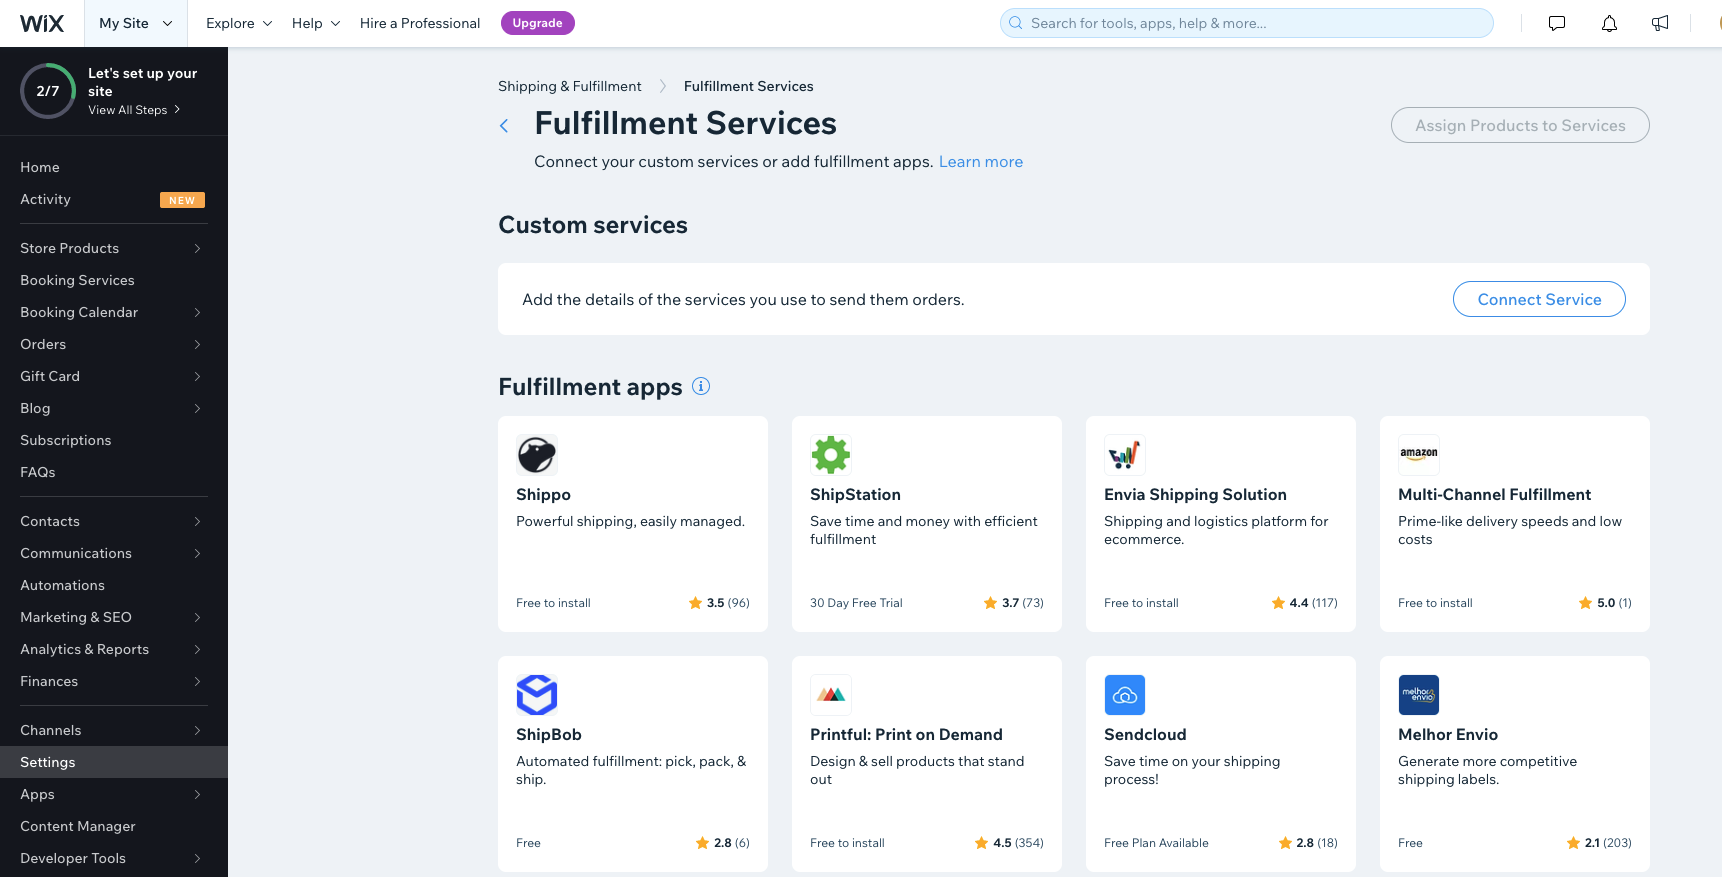Click the Envia Shipping Solution logo
1722x877 pixels.
click(1125, 455)
